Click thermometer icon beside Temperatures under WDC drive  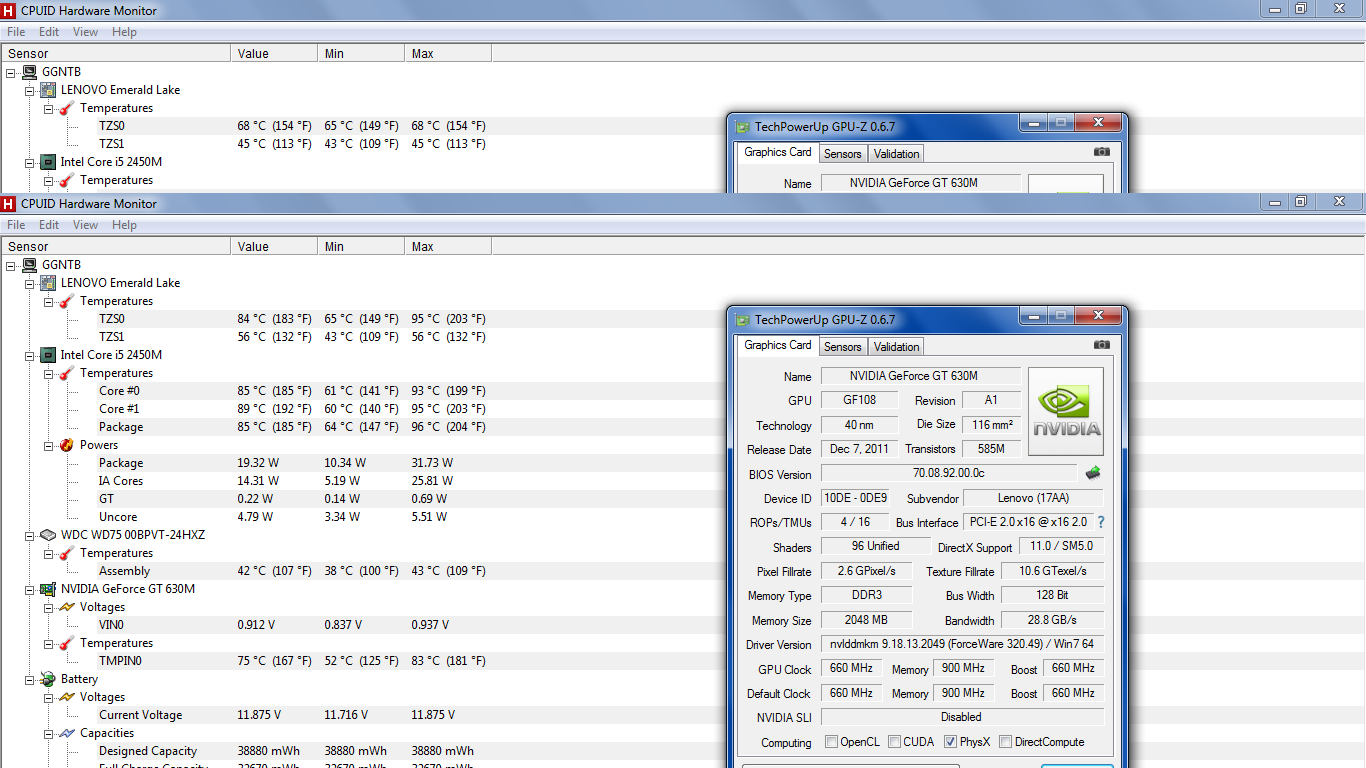click(x=66, y=553)
